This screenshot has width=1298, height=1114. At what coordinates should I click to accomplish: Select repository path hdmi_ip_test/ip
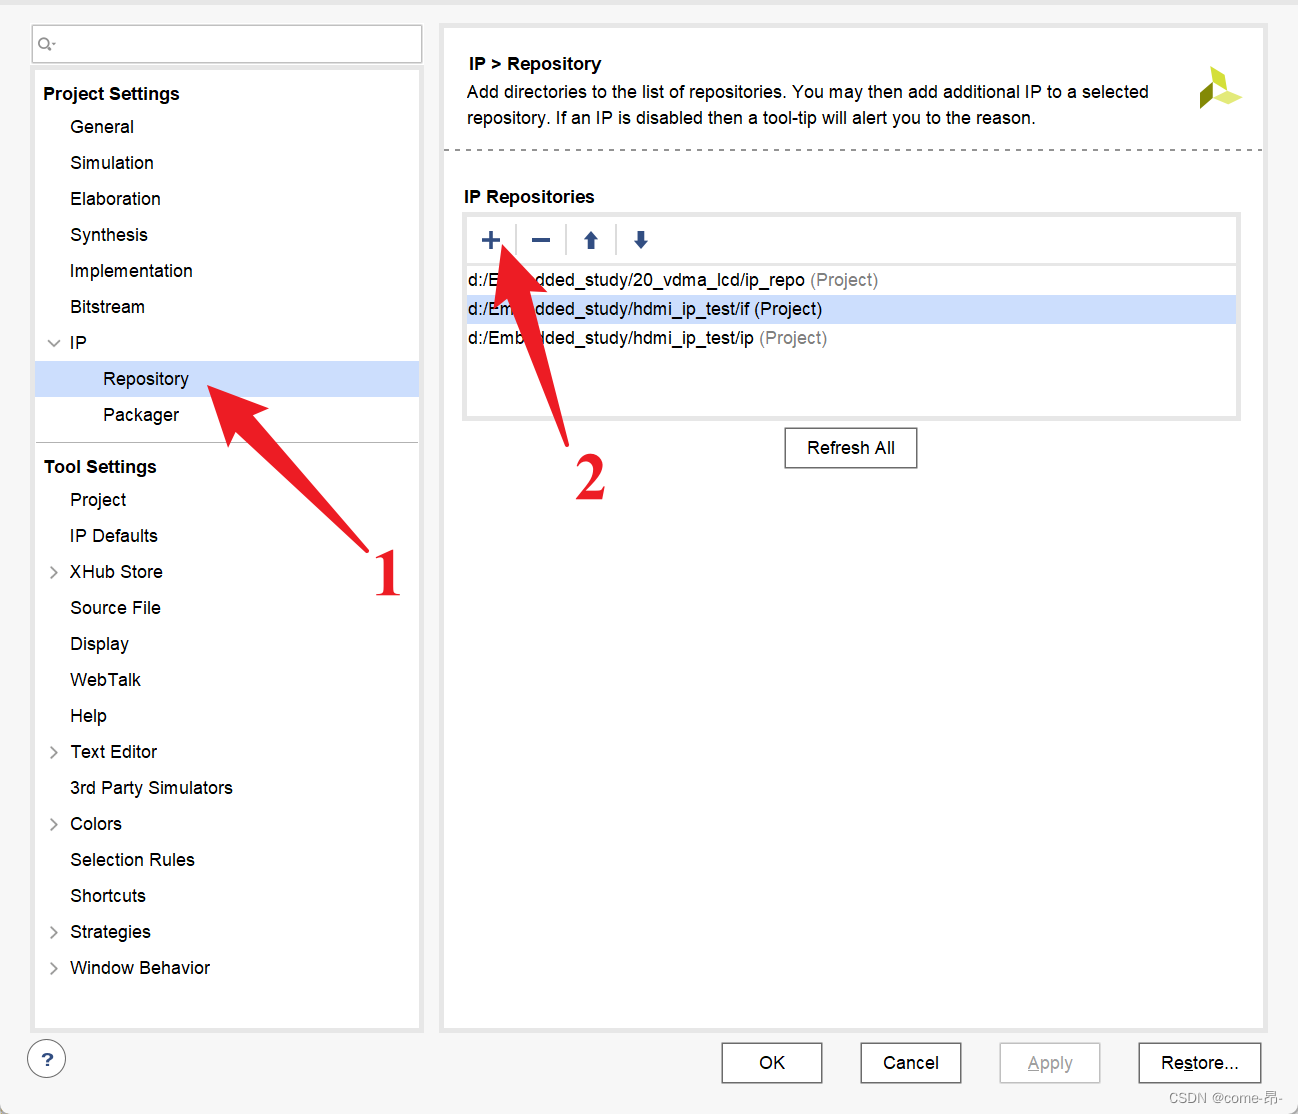(852, 338)
